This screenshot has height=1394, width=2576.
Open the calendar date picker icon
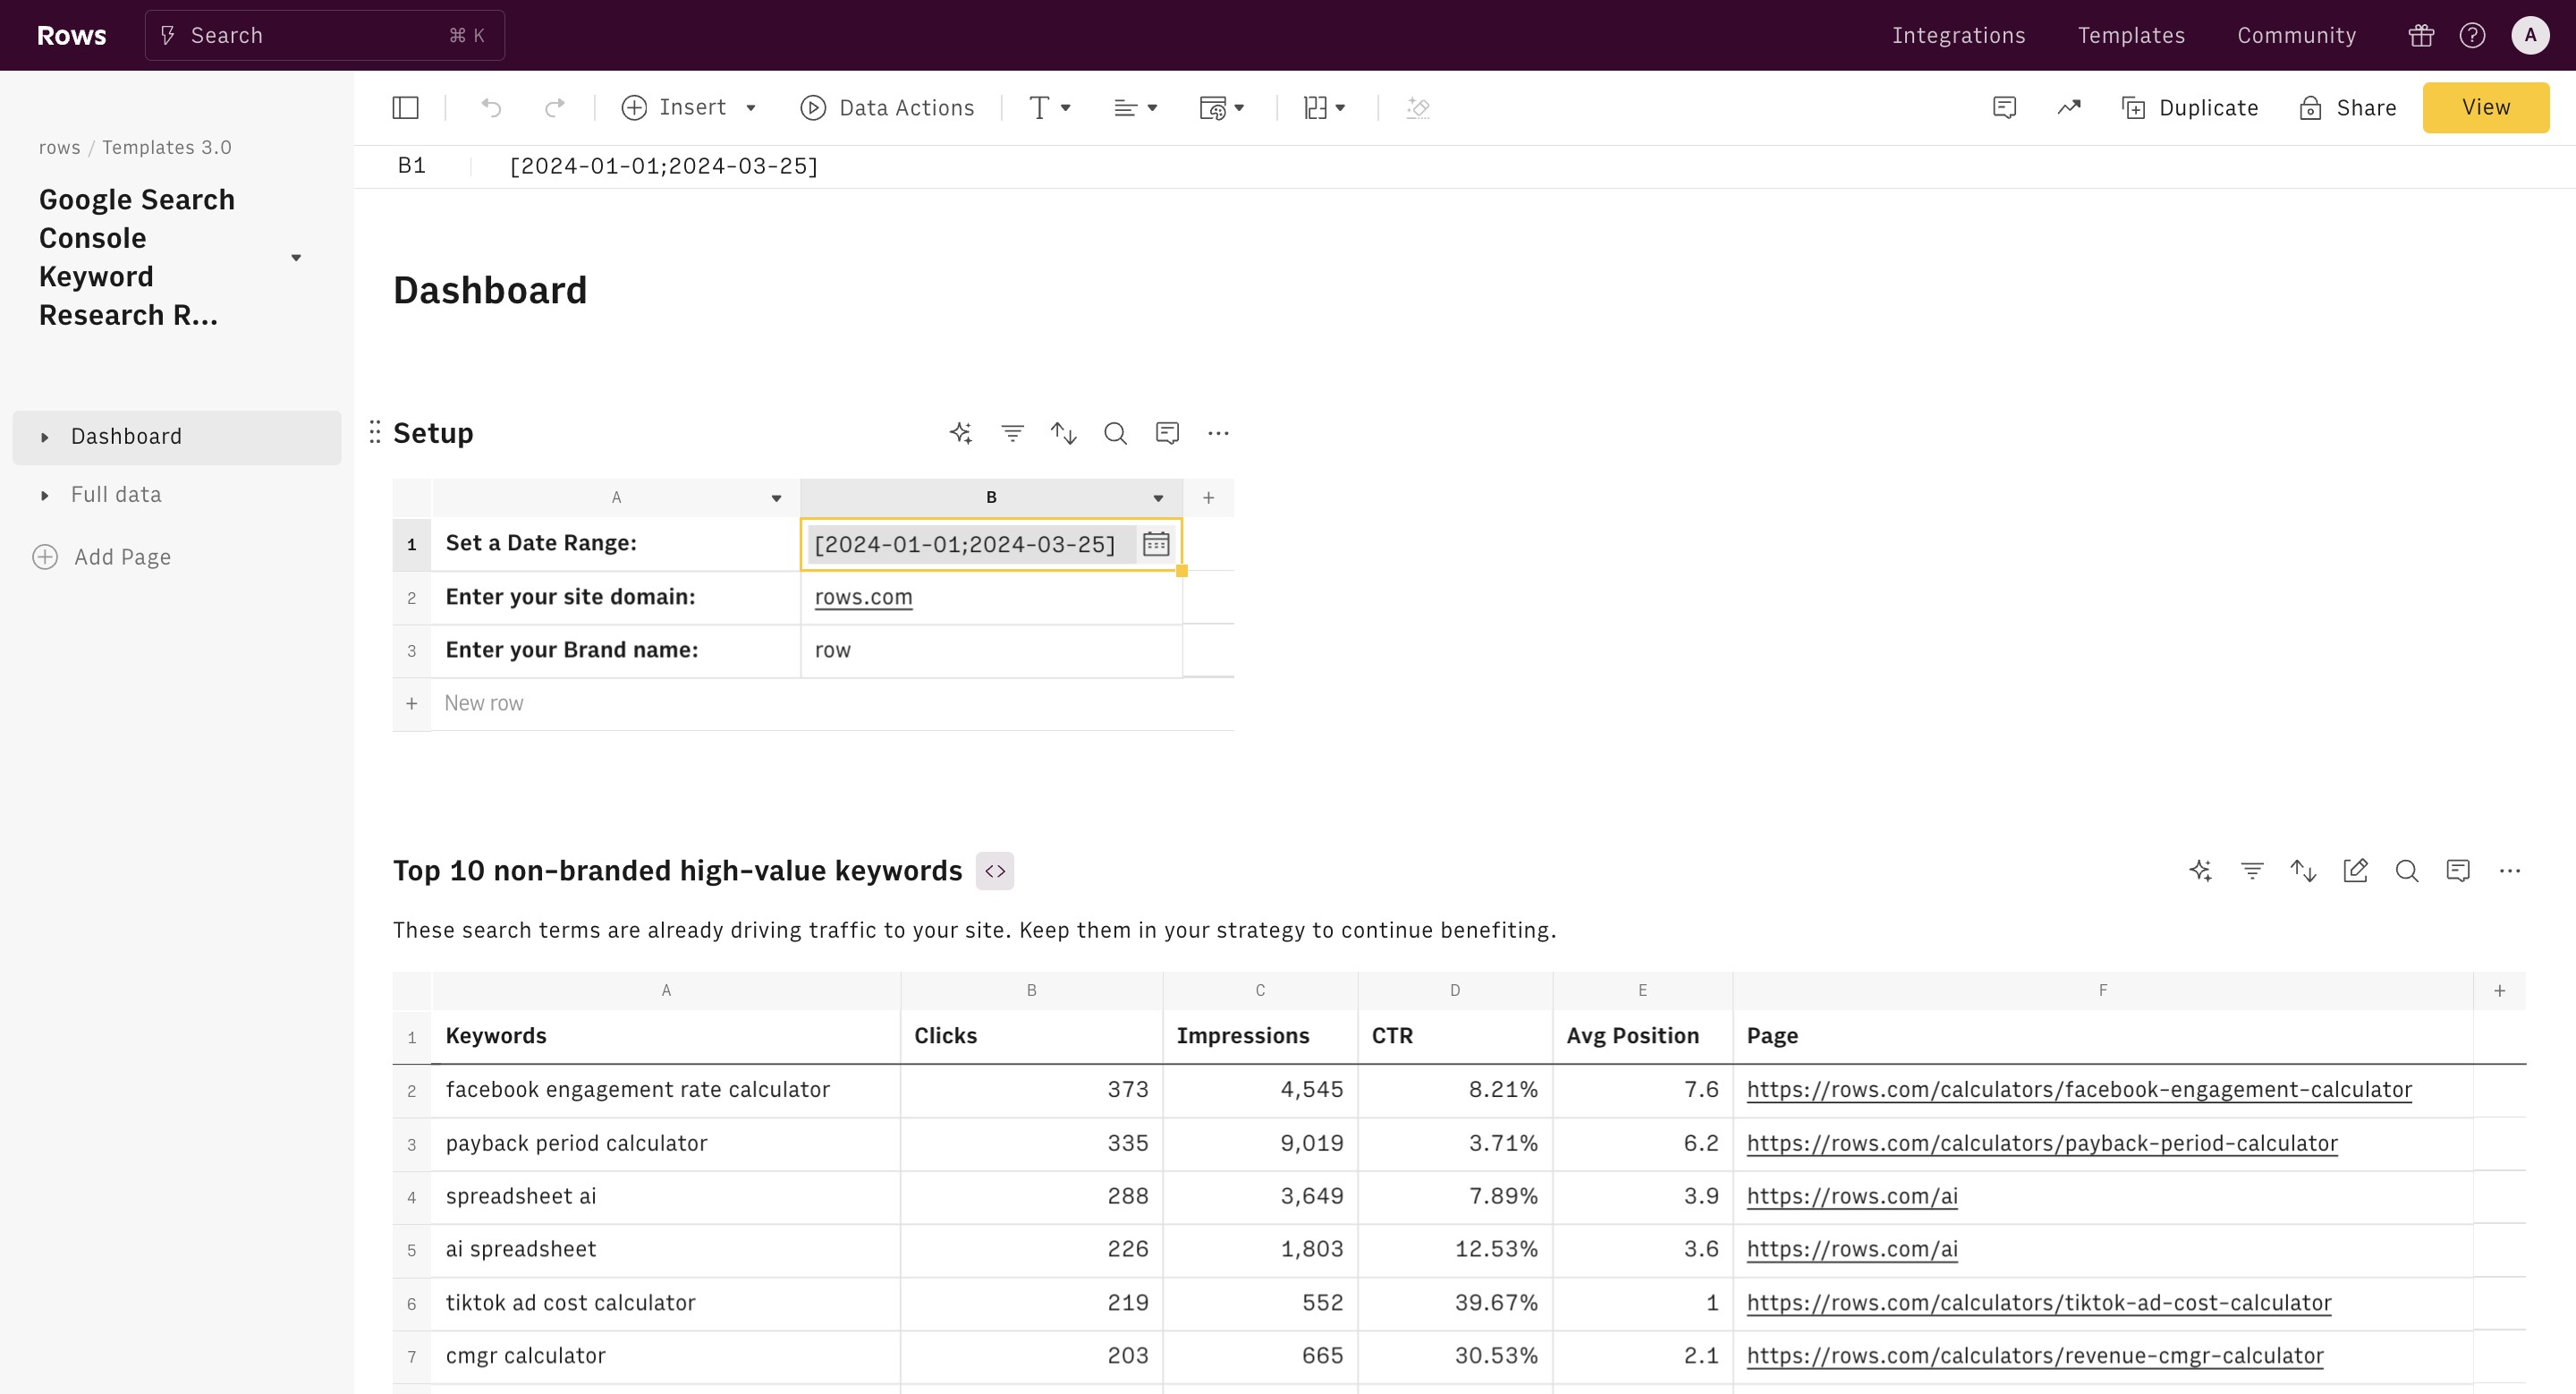[x=1156, y=544]
